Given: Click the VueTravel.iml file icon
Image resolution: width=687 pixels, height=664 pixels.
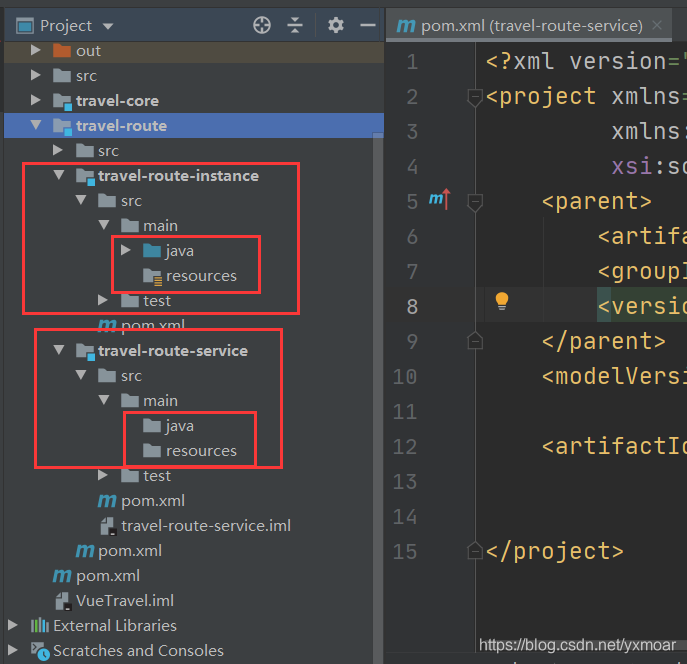Looking at the screenshot, I should pyautogui.click(x=63, y=601).
